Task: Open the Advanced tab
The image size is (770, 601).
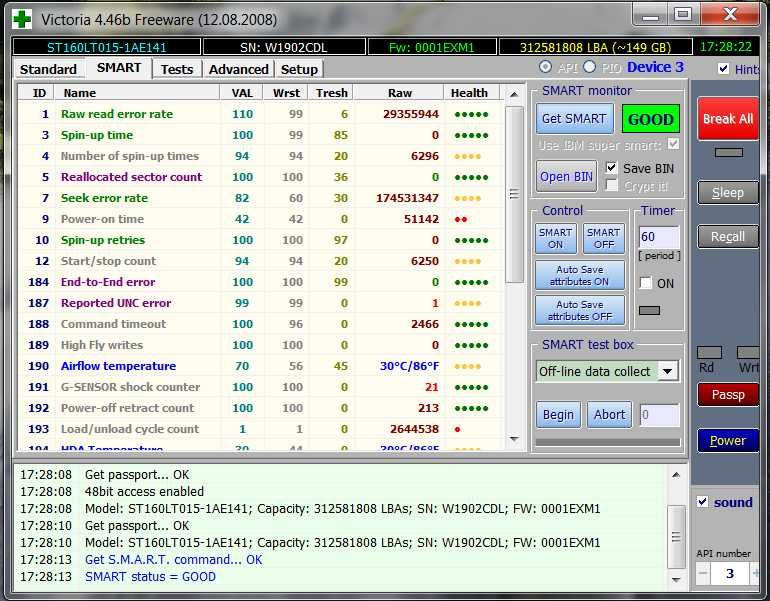Action: pyautogui.click(x=239, y=69)
